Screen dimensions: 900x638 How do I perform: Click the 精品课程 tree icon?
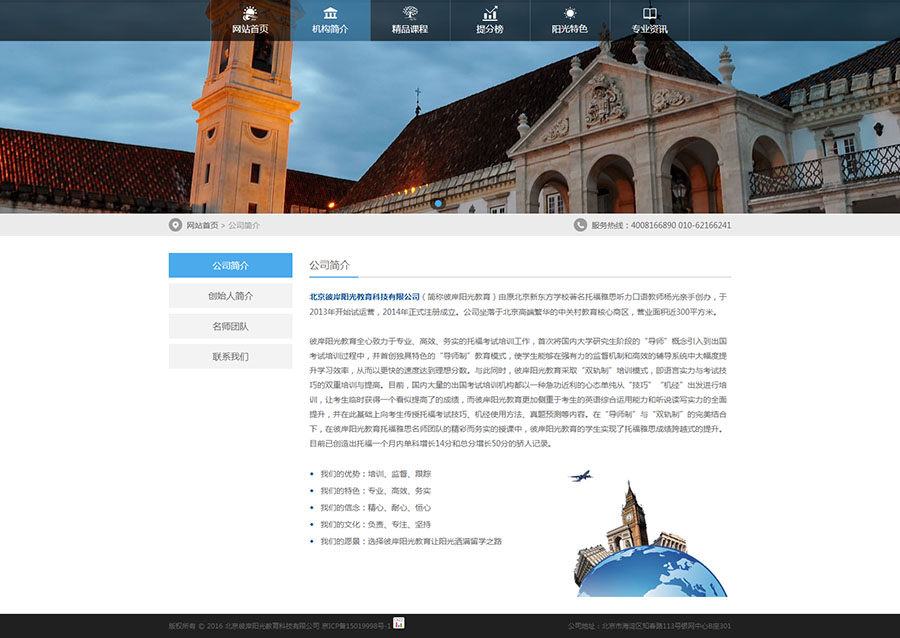point(410,13)
